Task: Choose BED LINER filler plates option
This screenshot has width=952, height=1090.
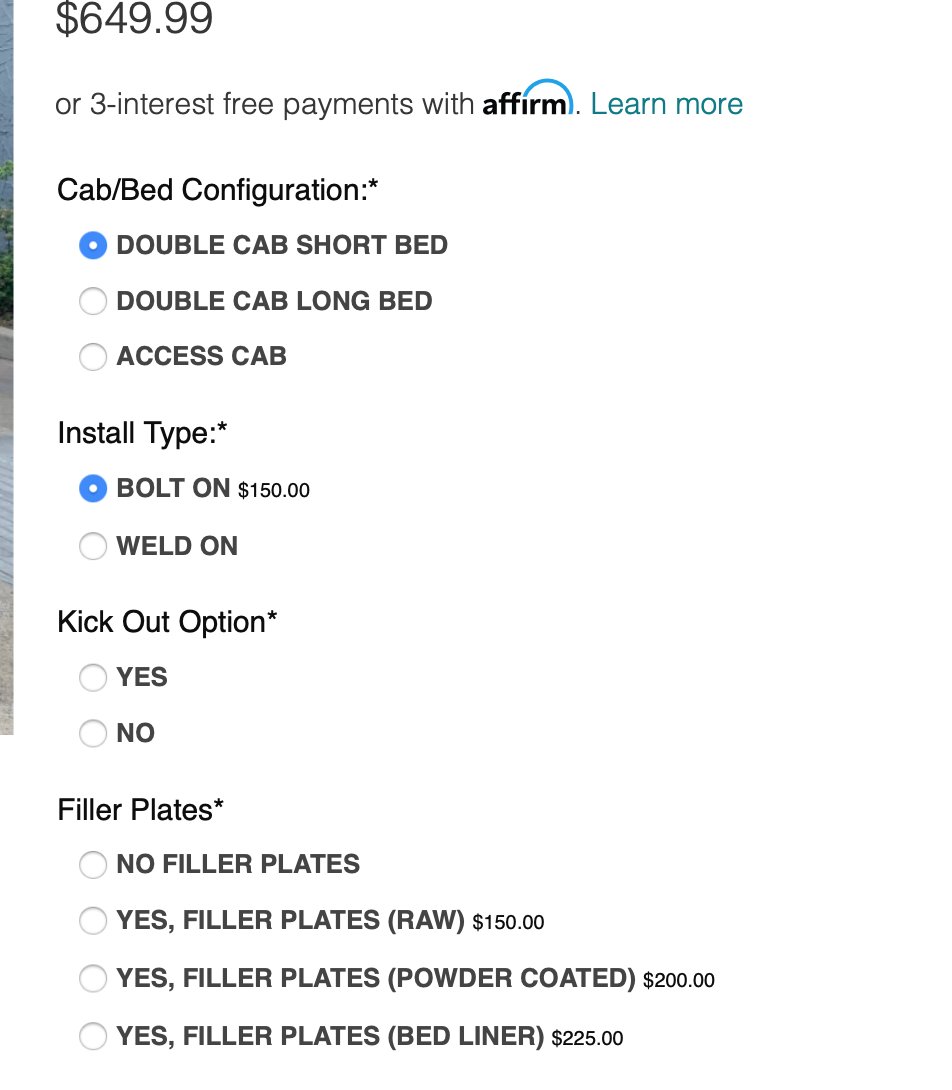Action: pyautogui.click(x=92, y=1036)
